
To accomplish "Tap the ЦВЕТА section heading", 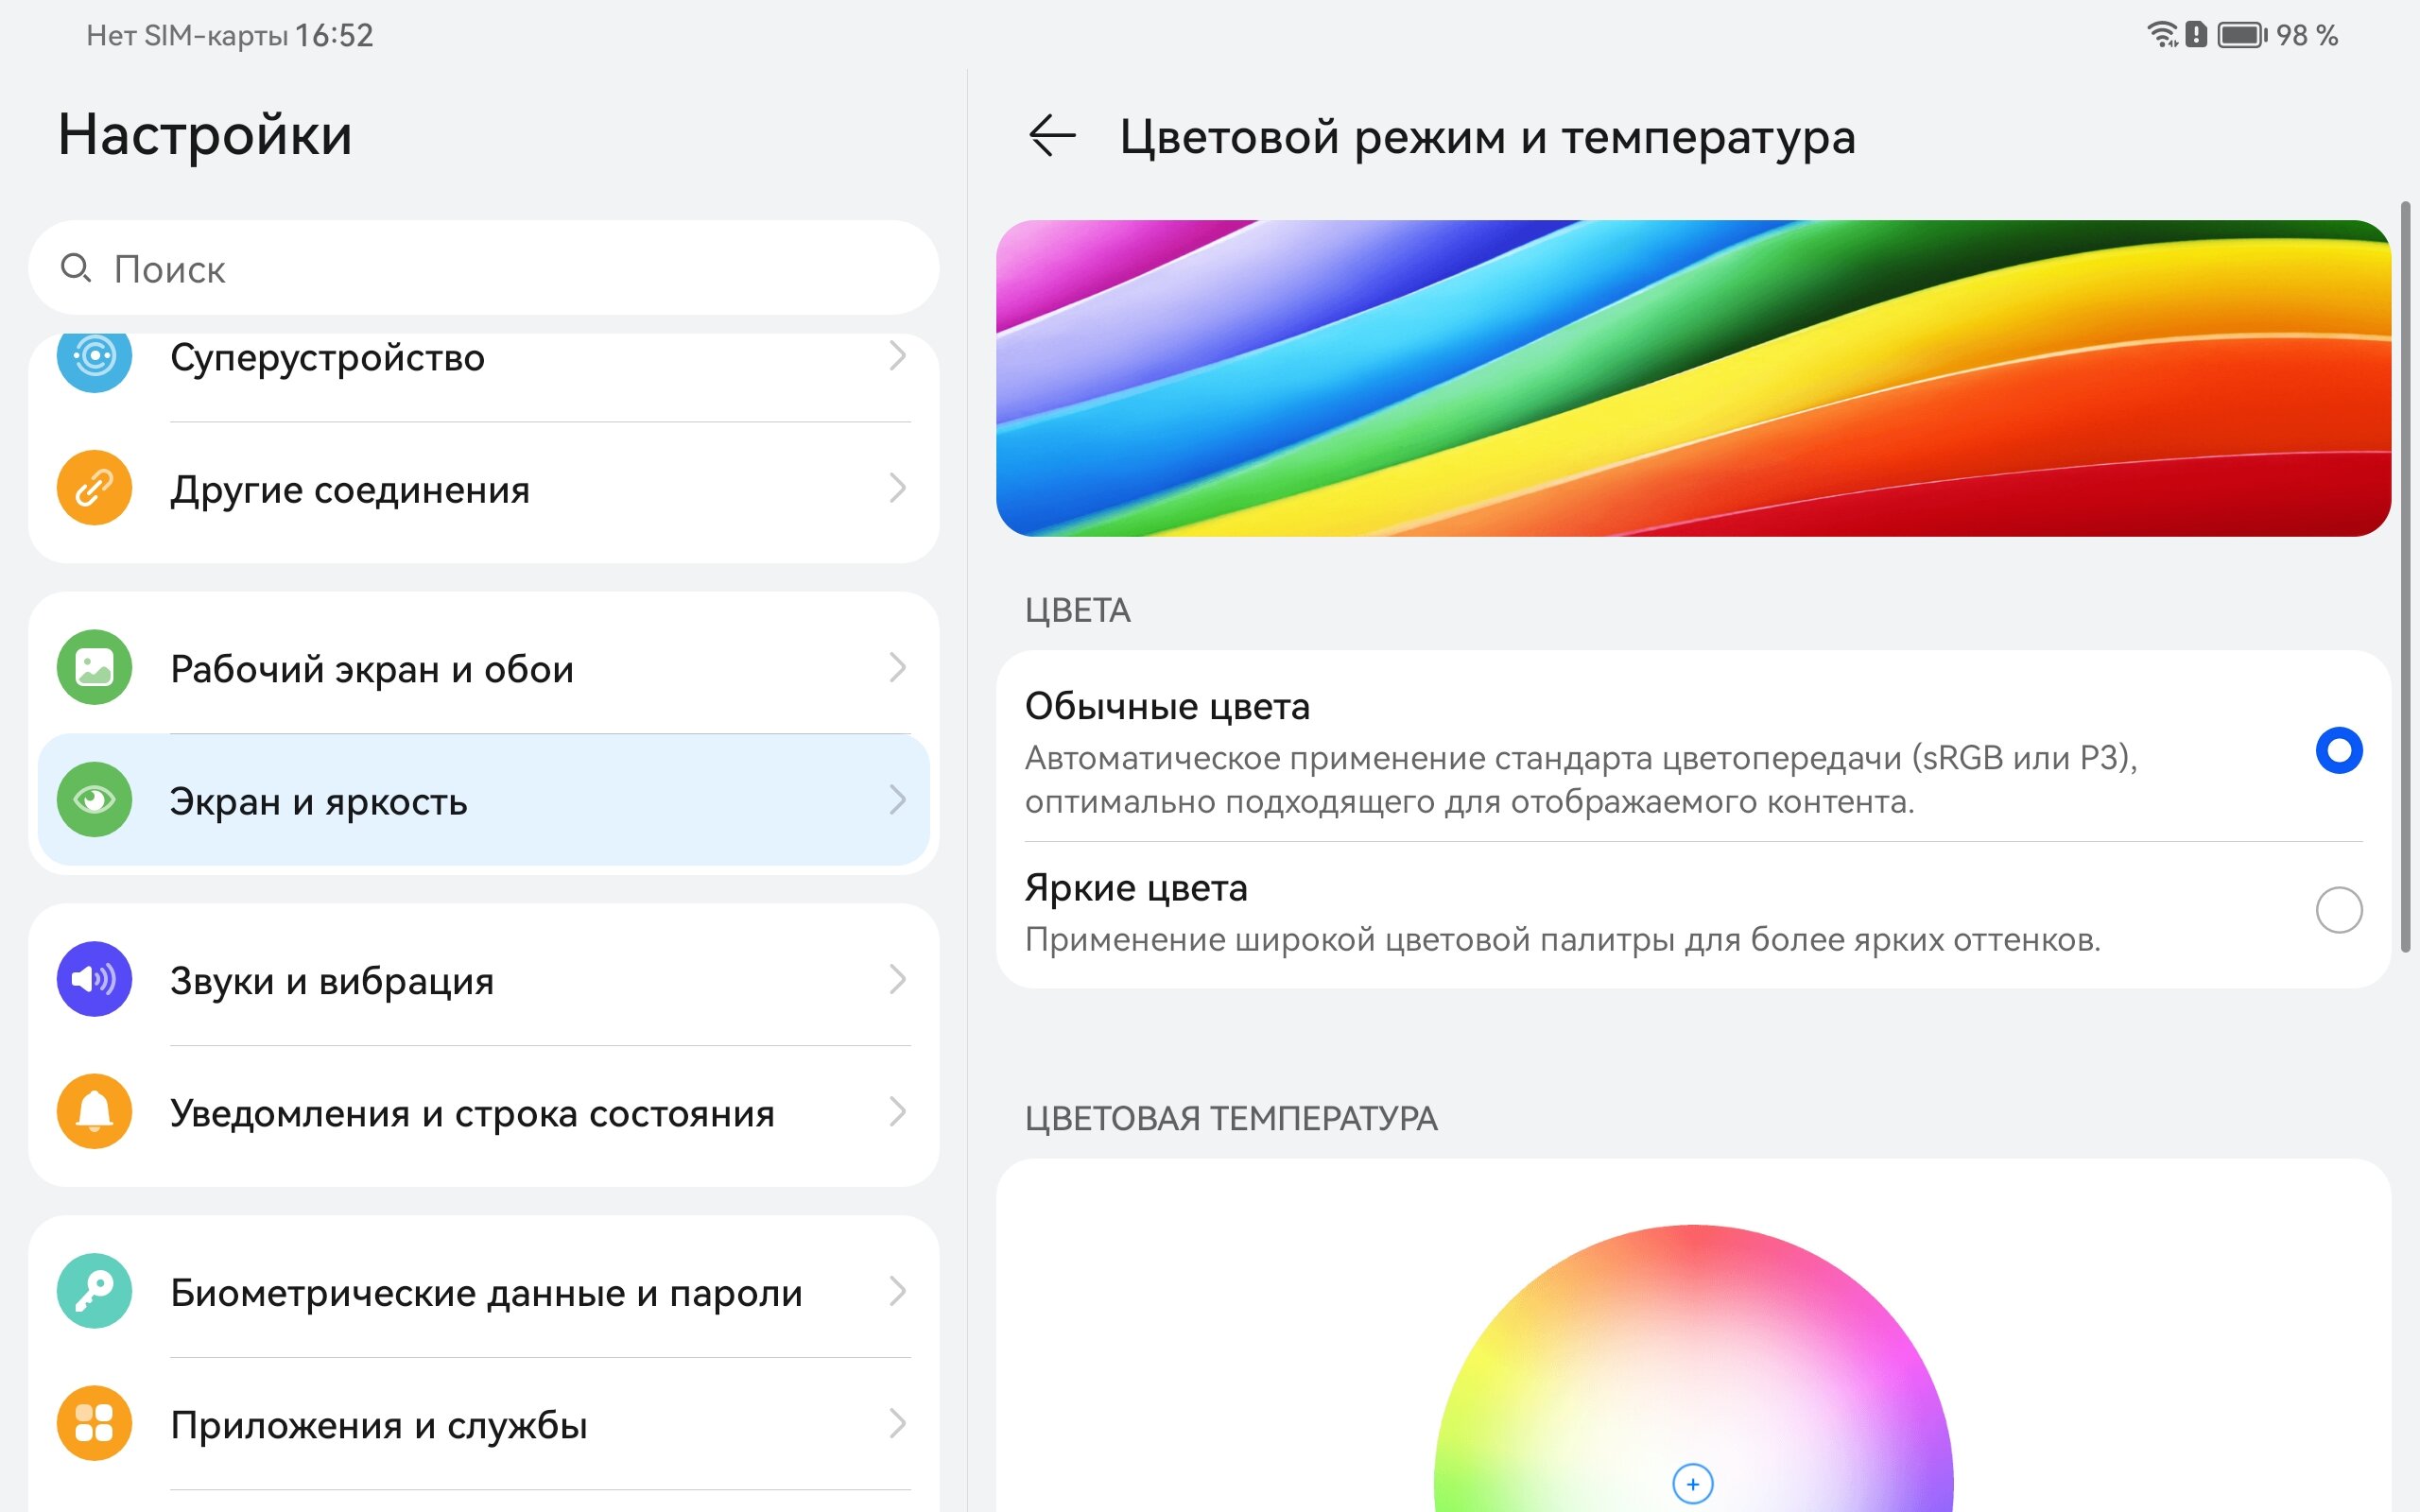I will [1078, 610].
